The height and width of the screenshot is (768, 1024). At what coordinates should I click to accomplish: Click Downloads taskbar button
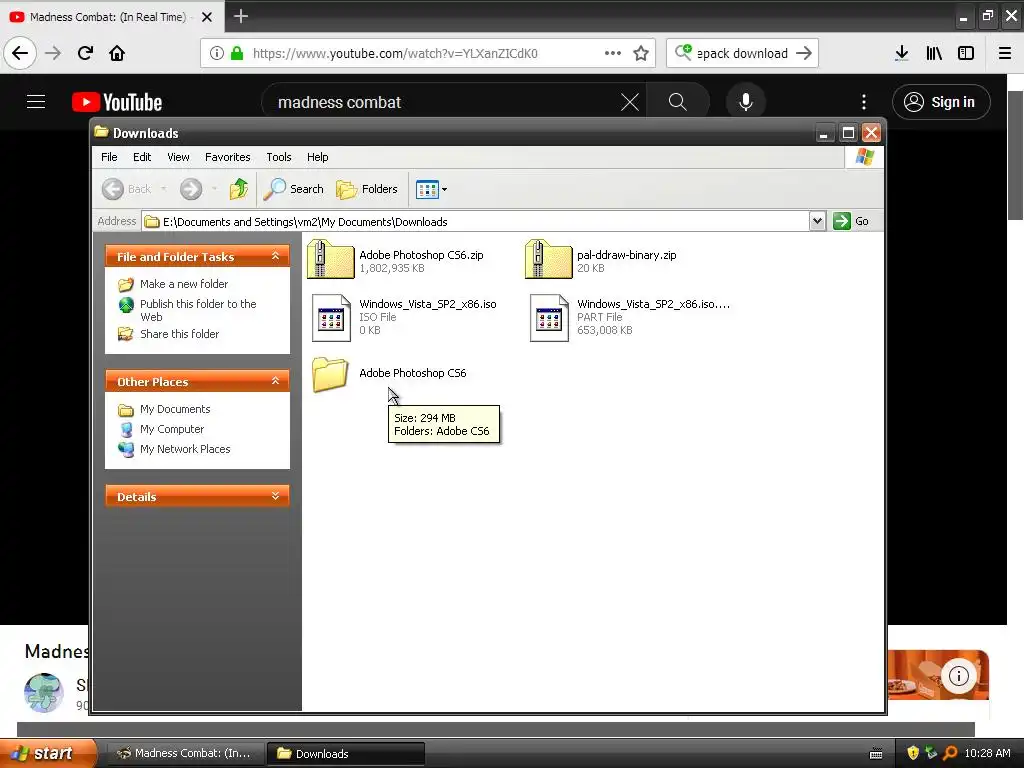(346, 754)
